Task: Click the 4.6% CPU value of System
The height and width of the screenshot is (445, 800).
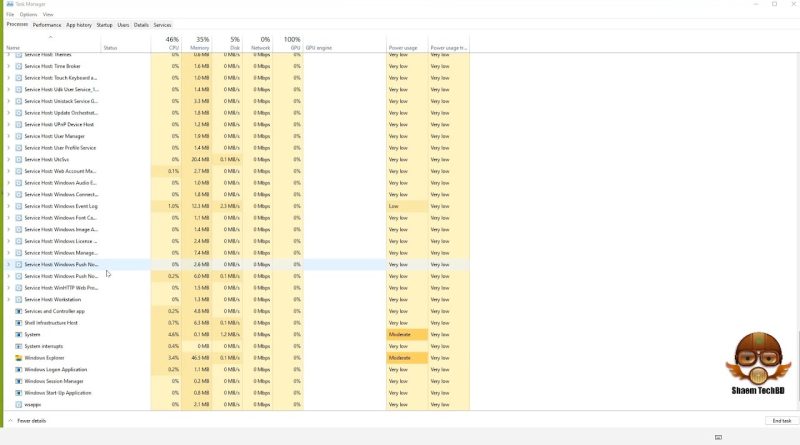Action: [x=173, y=335]
